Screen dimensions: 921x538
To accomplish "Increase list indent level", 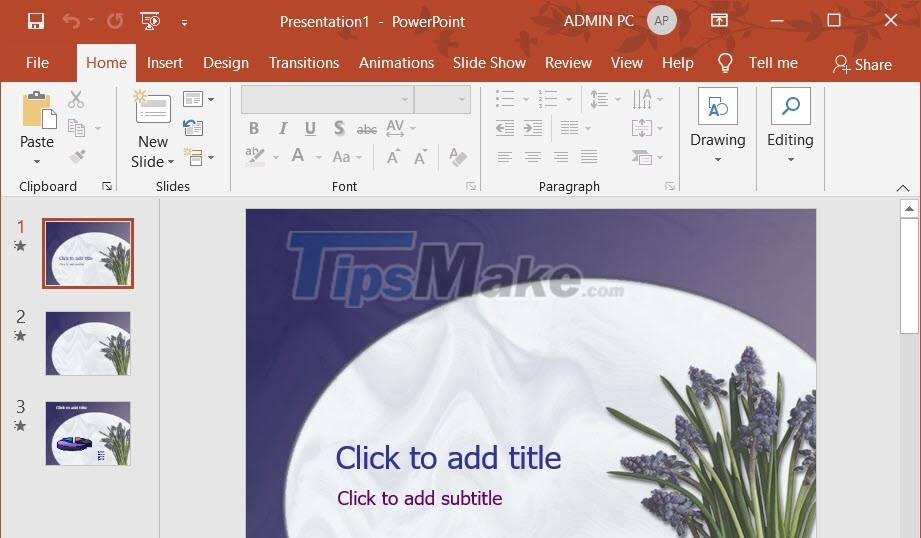I will [x=533, y=128].
